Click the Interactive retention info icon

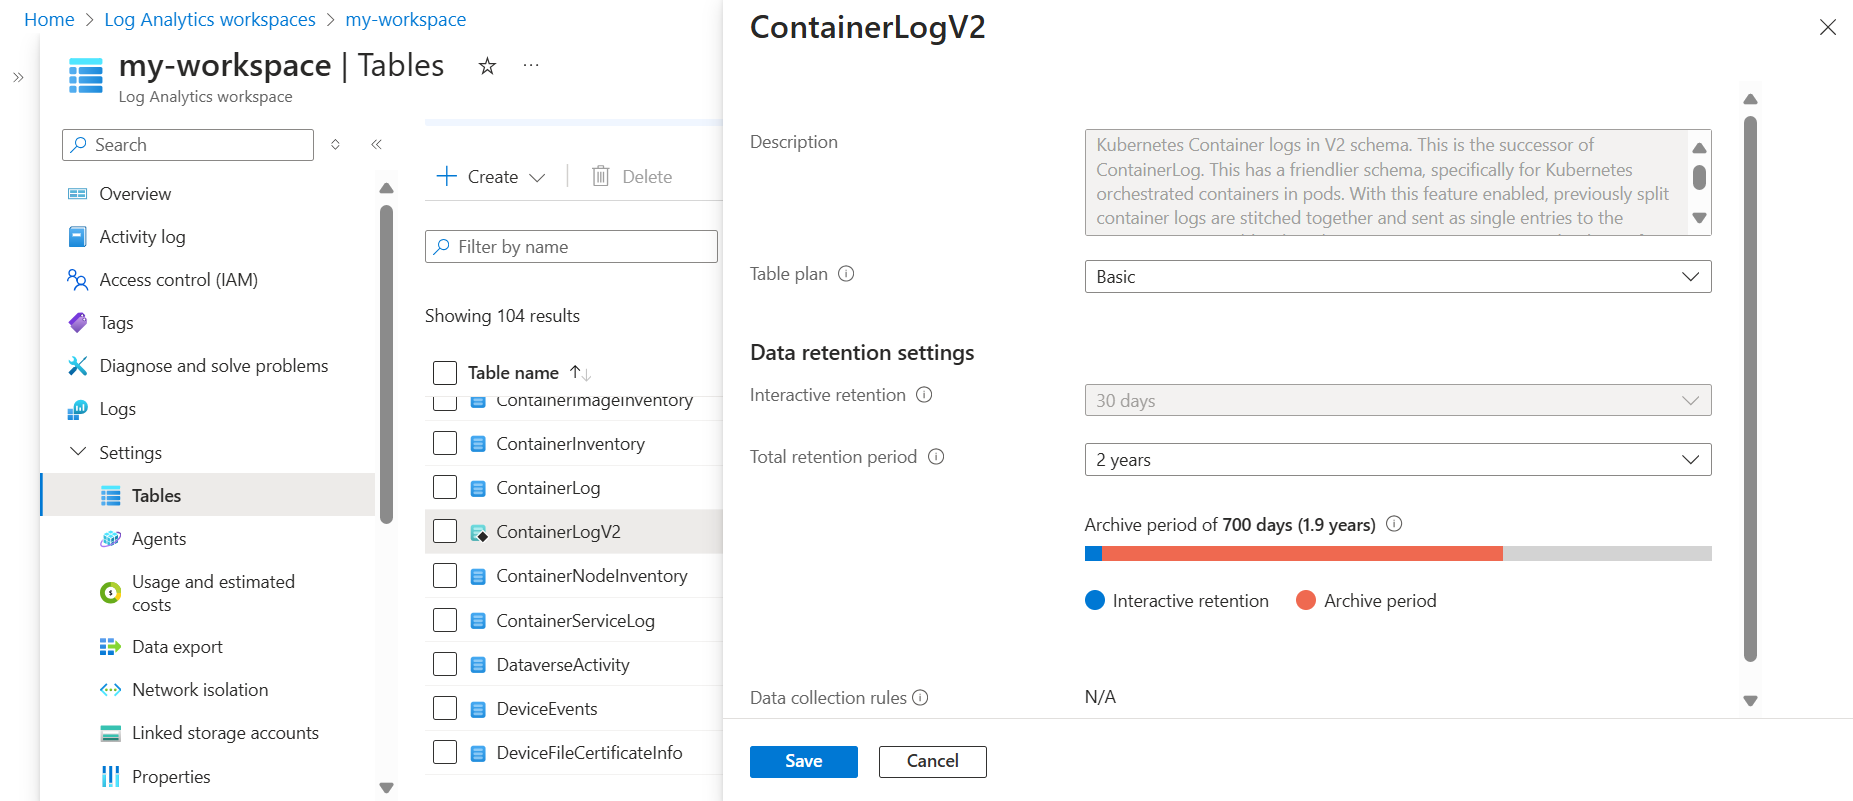point(924,395)
